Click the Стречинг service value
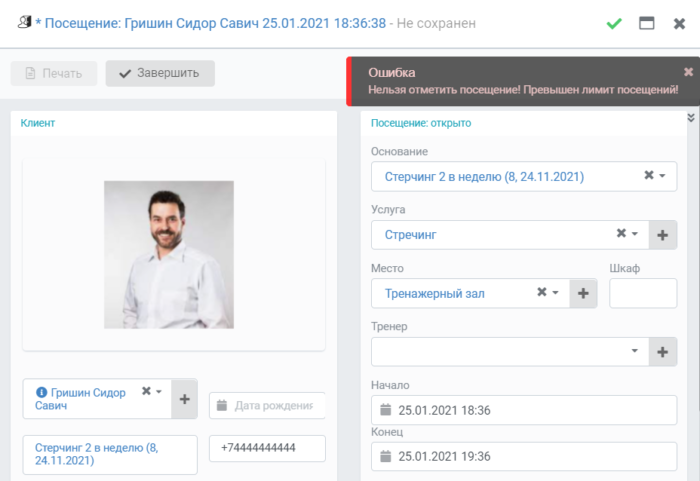Image resolution: width=700 pixels, height=481 pixels. point(410,235)
